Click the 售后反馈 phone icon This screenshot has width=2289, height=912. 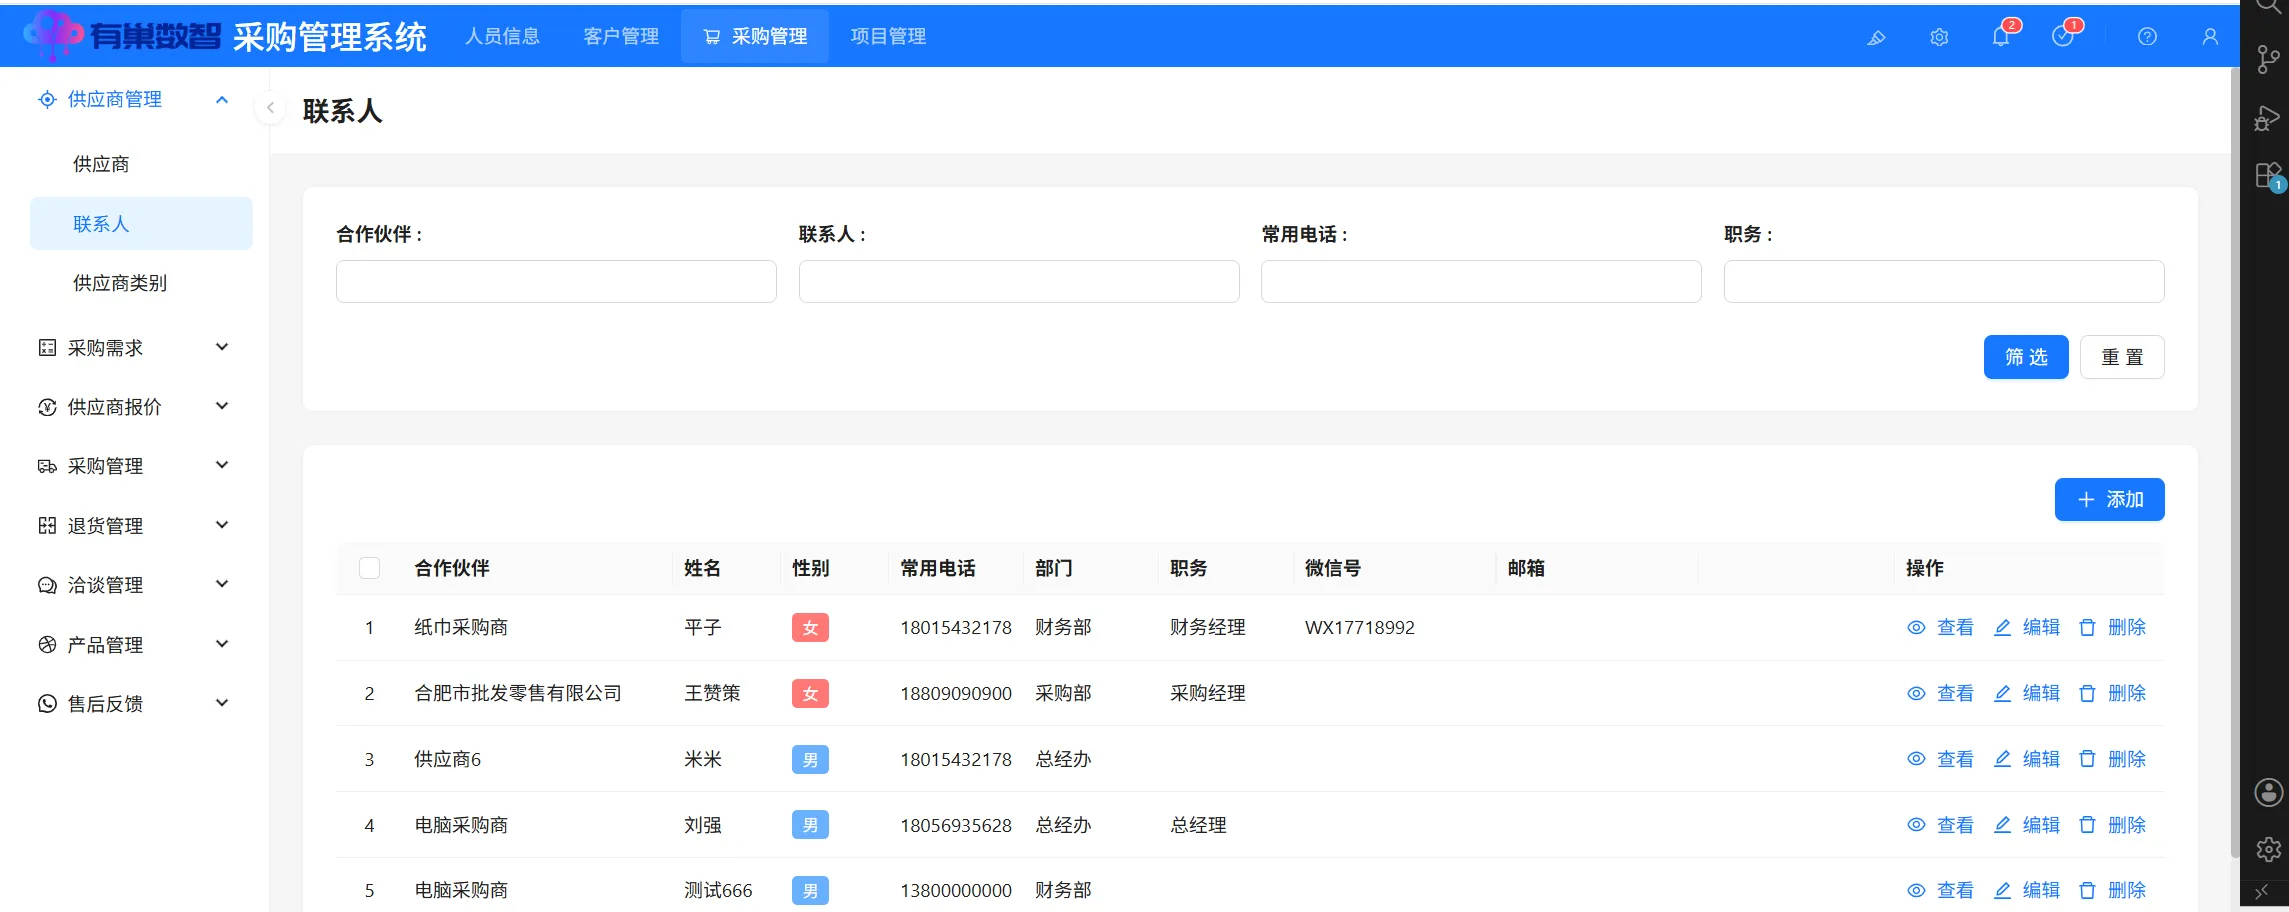pyautogui.click(x=47, y=704)
